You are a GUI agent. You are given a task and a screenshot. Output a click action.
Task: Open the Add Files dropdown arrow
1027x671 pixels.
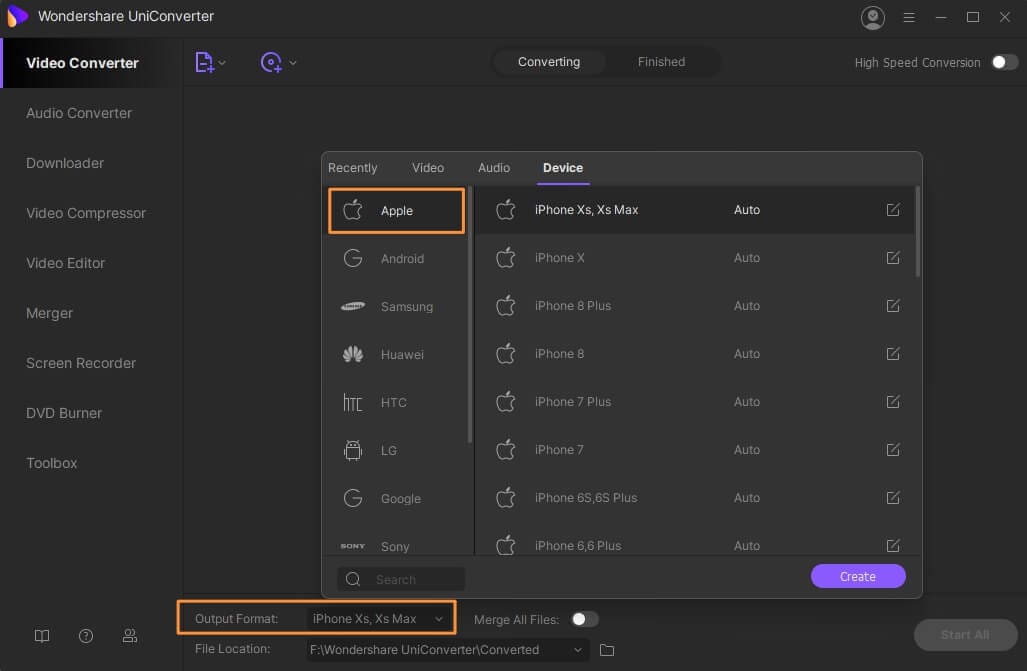223,63
